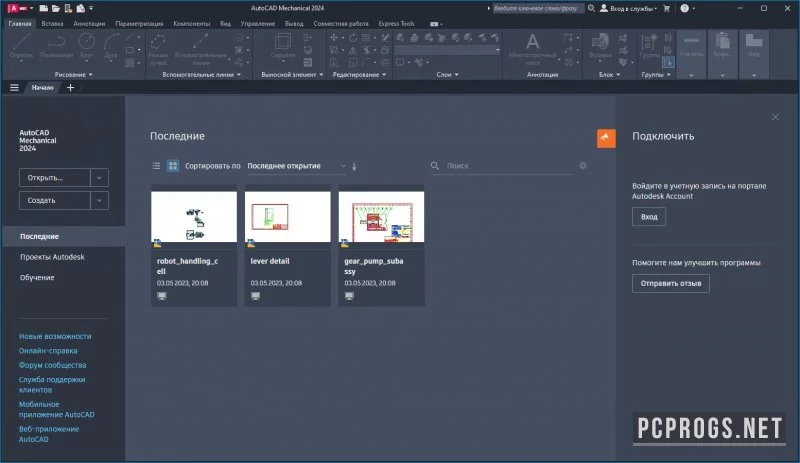Click the Вставка block insert tool

[x=600, y=46]
